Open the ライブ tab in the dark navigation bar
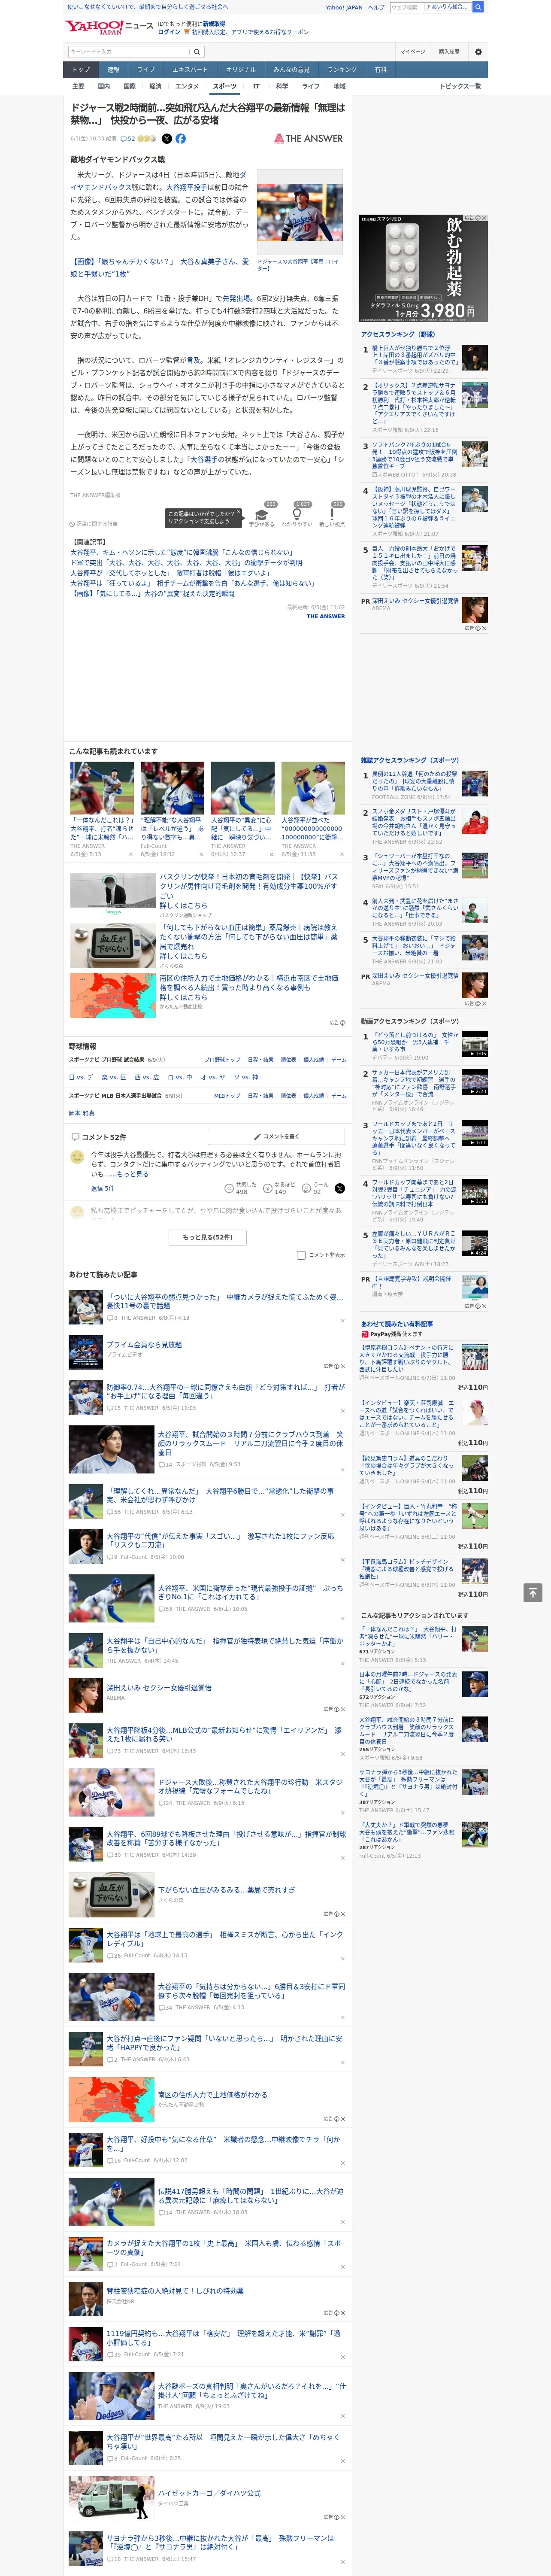The height and width of the screenshot is (2576, 551). tap(146, 70)
